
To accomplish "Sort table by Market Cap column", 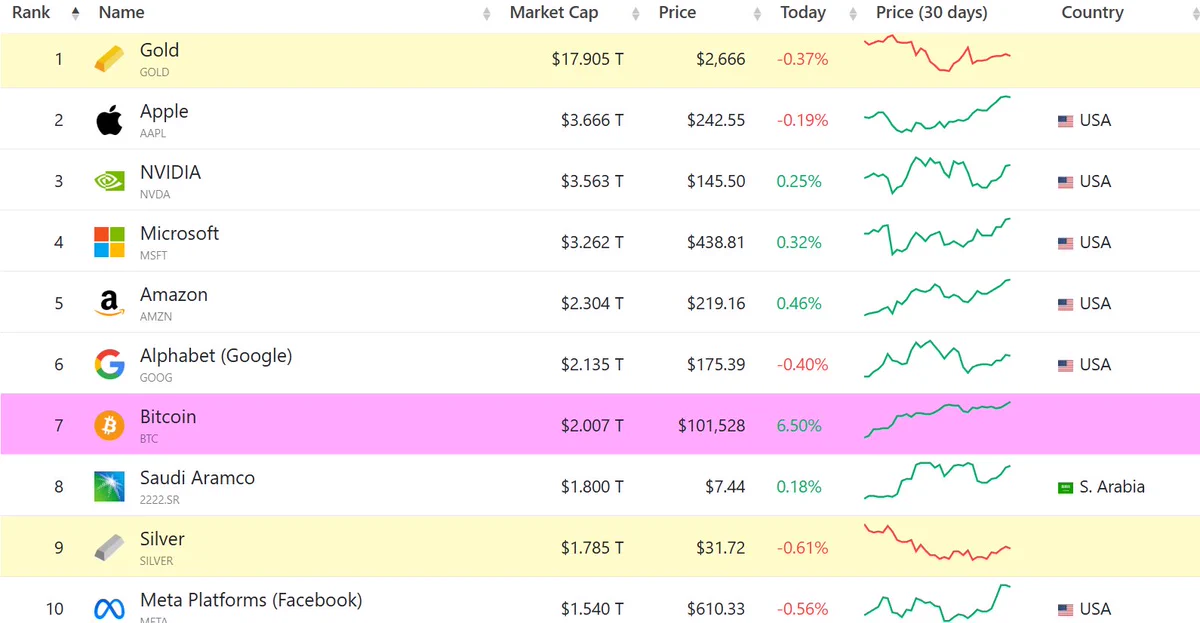I will tap(554, 13).
